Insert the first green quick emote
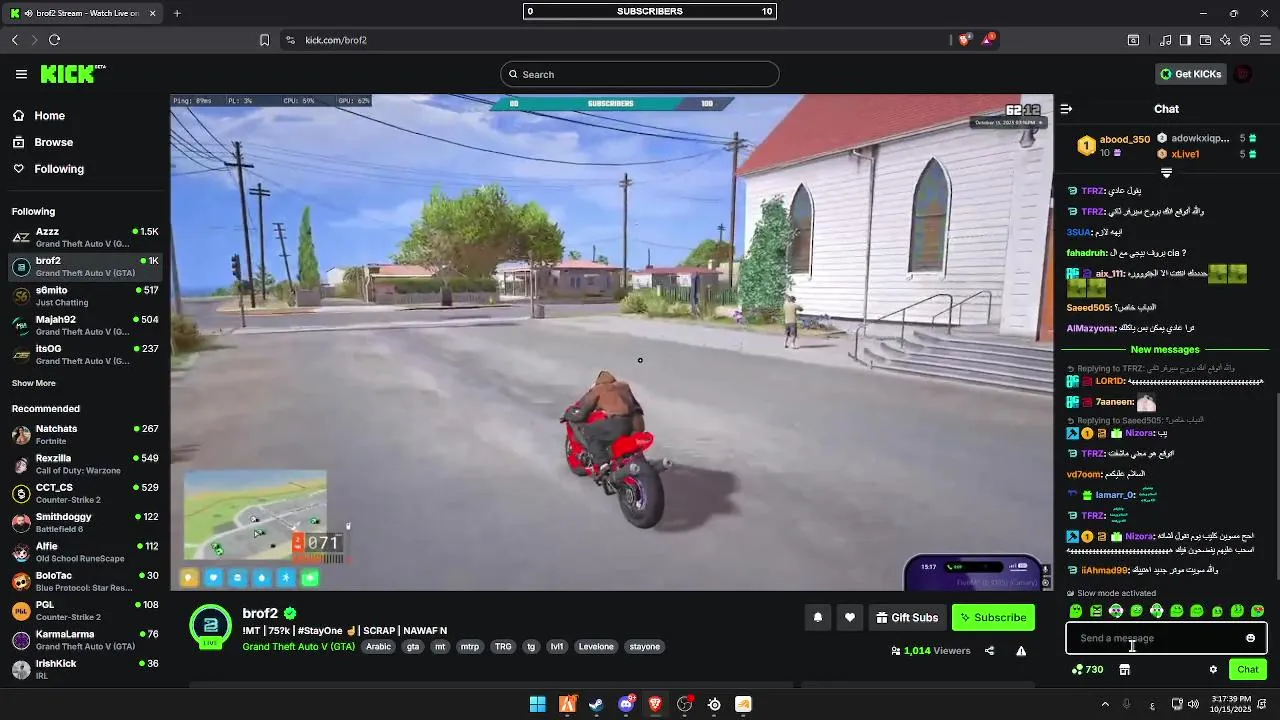This screenshot has height=720, width=1280. [x=1076, y=611]
